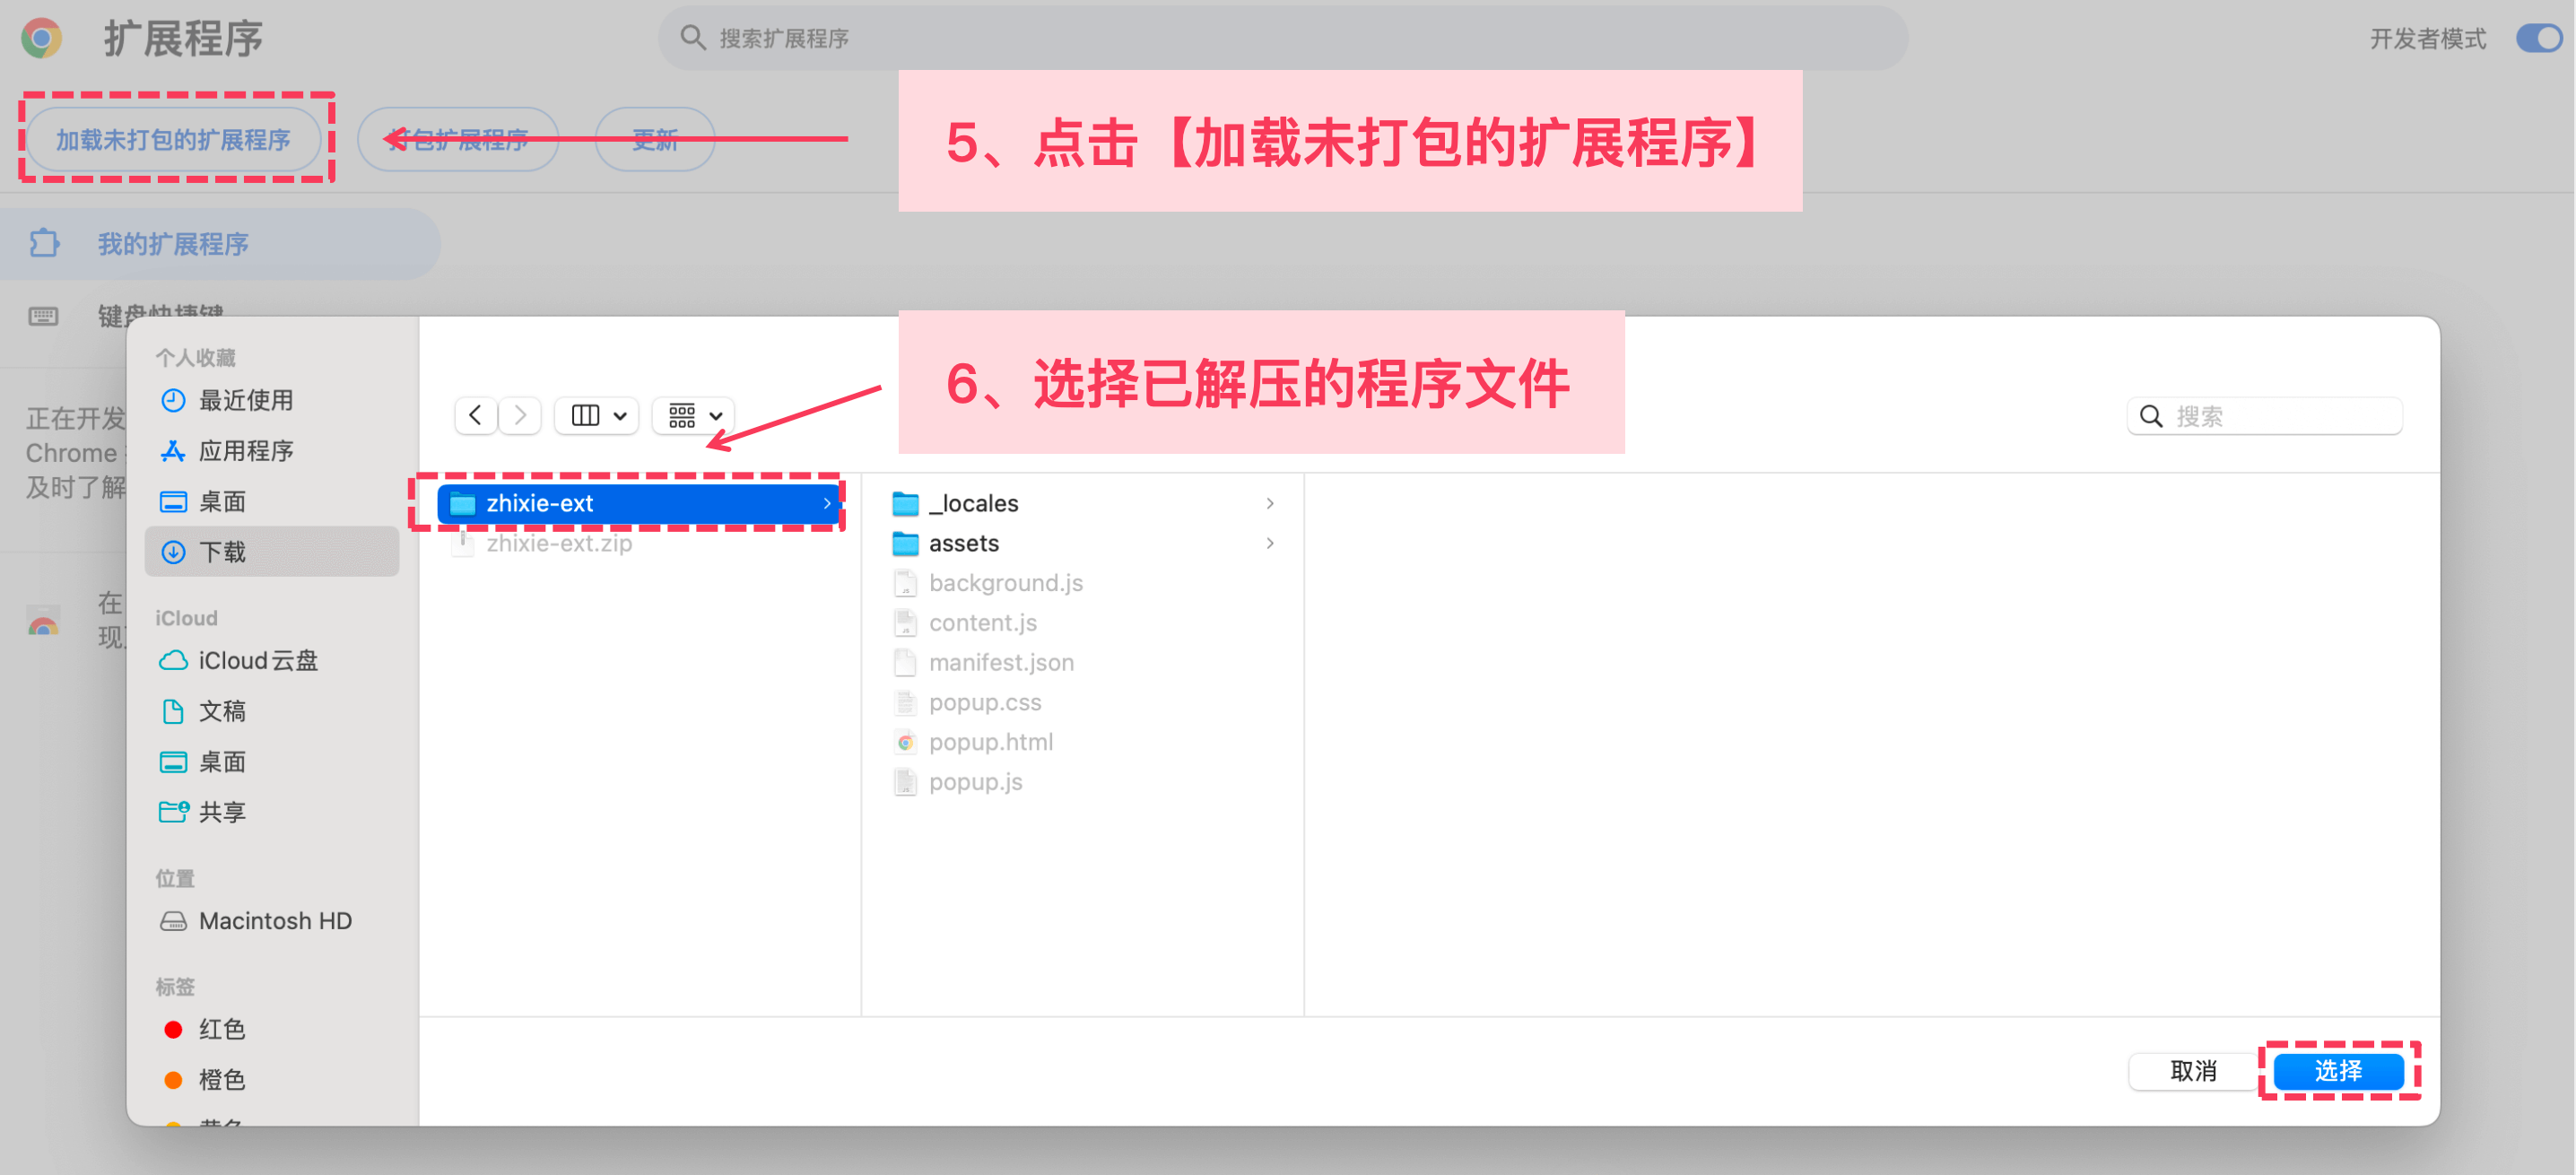
Task: Click Chrome Web Store icon in extensions page
Action: point(43,621)
